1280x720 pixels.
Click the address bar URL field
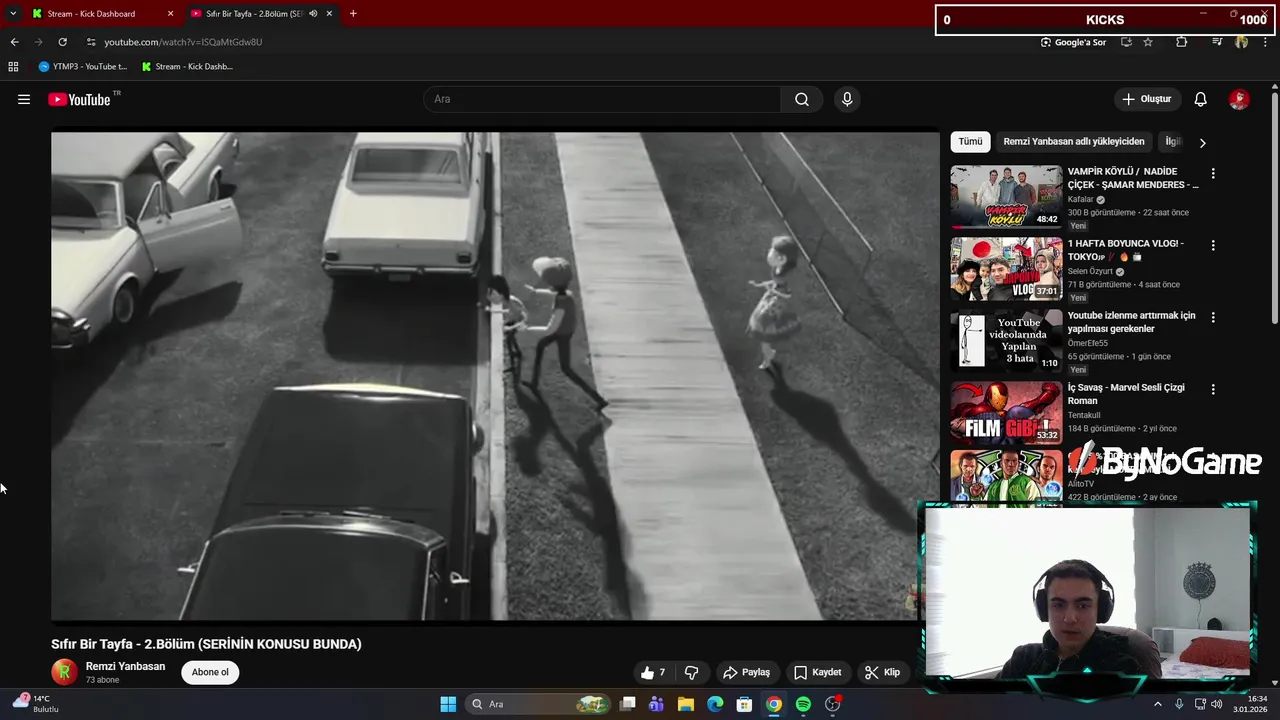pyautogui.click(x=560, y=42)
